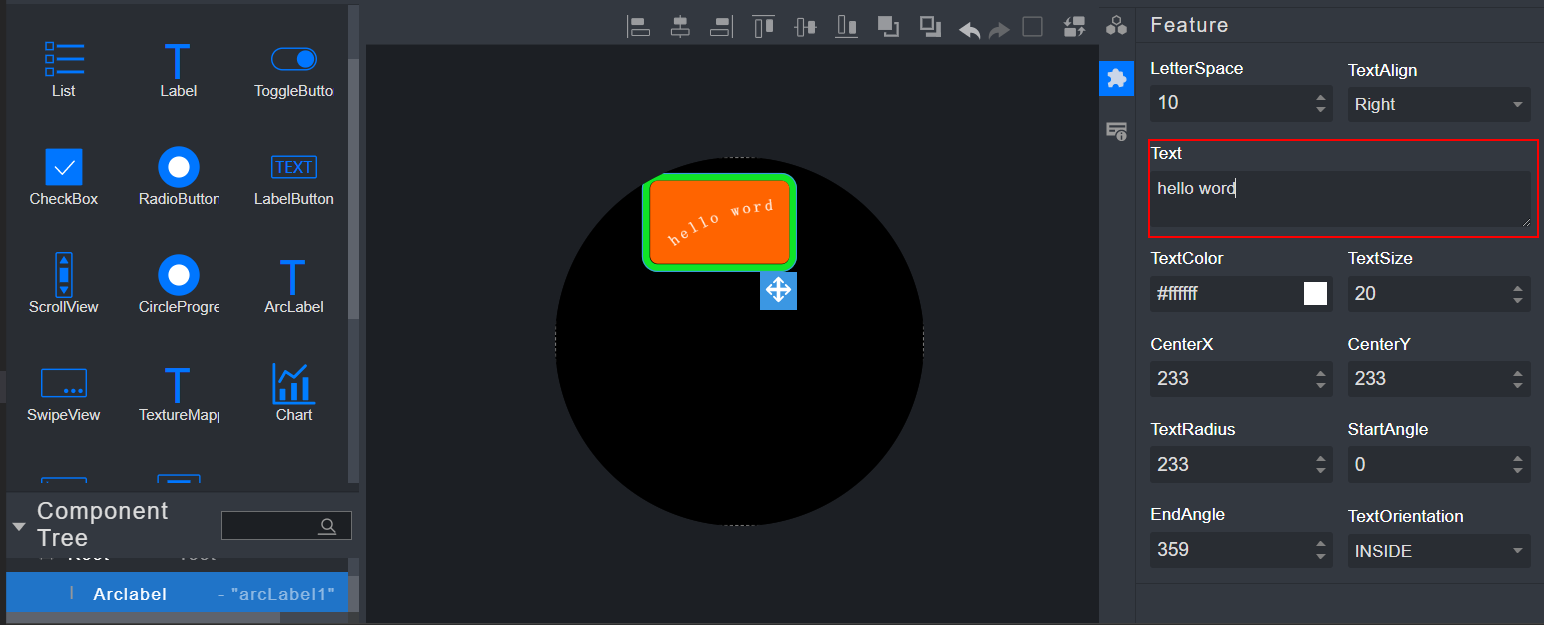1544x625 pixels.
Task: Select the RadioButton component
Action: [178, 178]
